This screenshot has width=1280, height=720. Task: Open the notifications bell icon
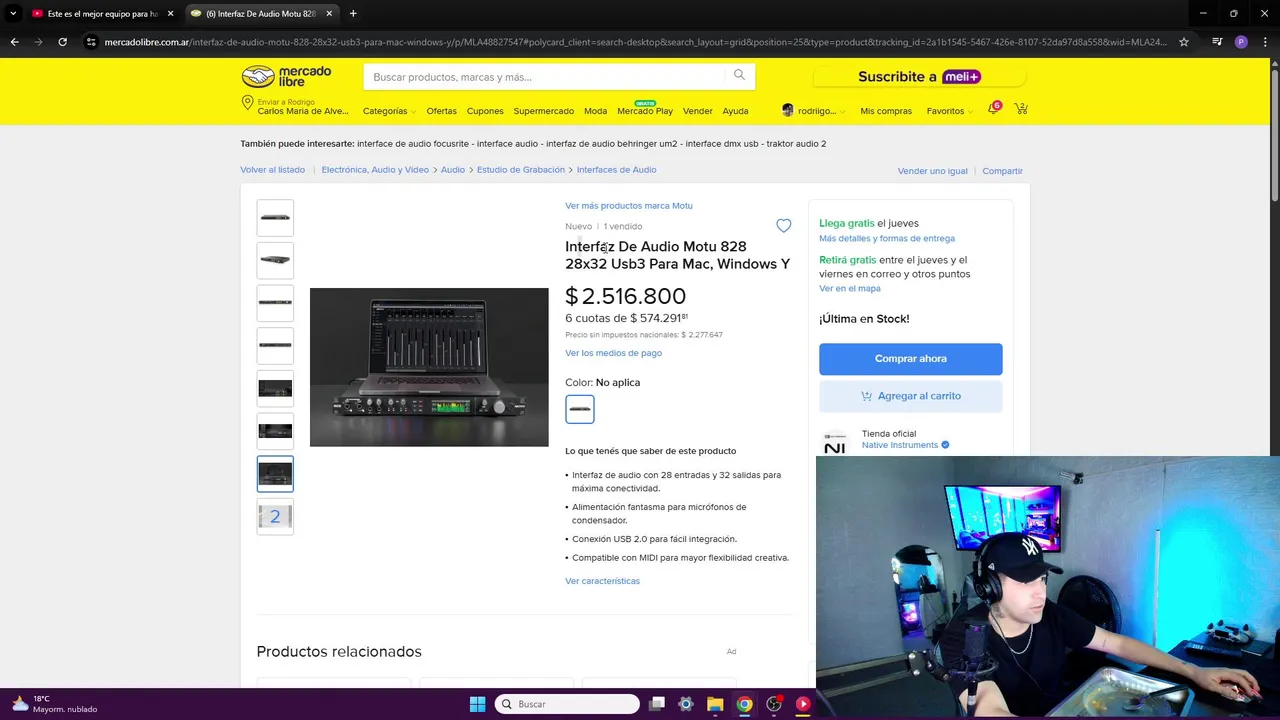(x=993, y=109)
